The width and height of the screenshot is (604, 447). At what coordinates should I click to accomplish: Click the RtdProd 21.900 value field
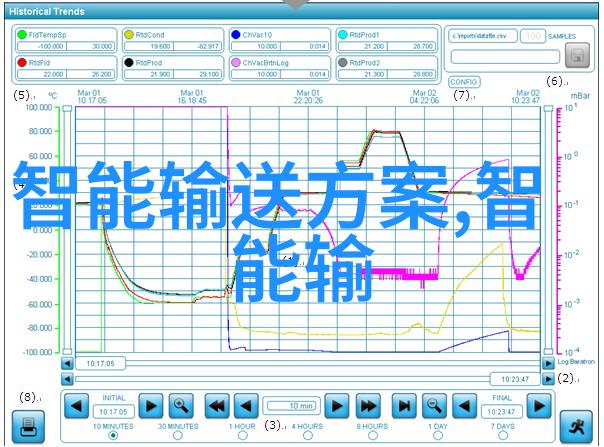tap(149, 74)
